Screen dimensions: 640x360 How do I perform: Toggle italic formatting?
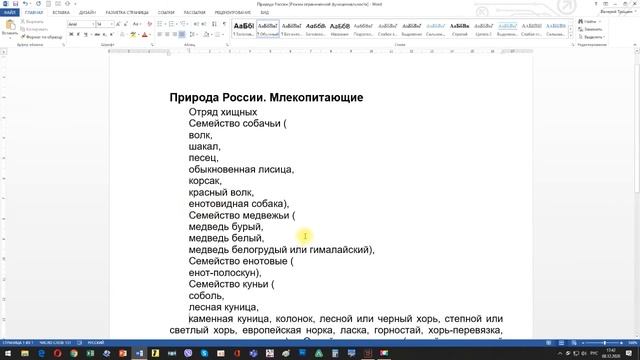(x=78, y=35)
